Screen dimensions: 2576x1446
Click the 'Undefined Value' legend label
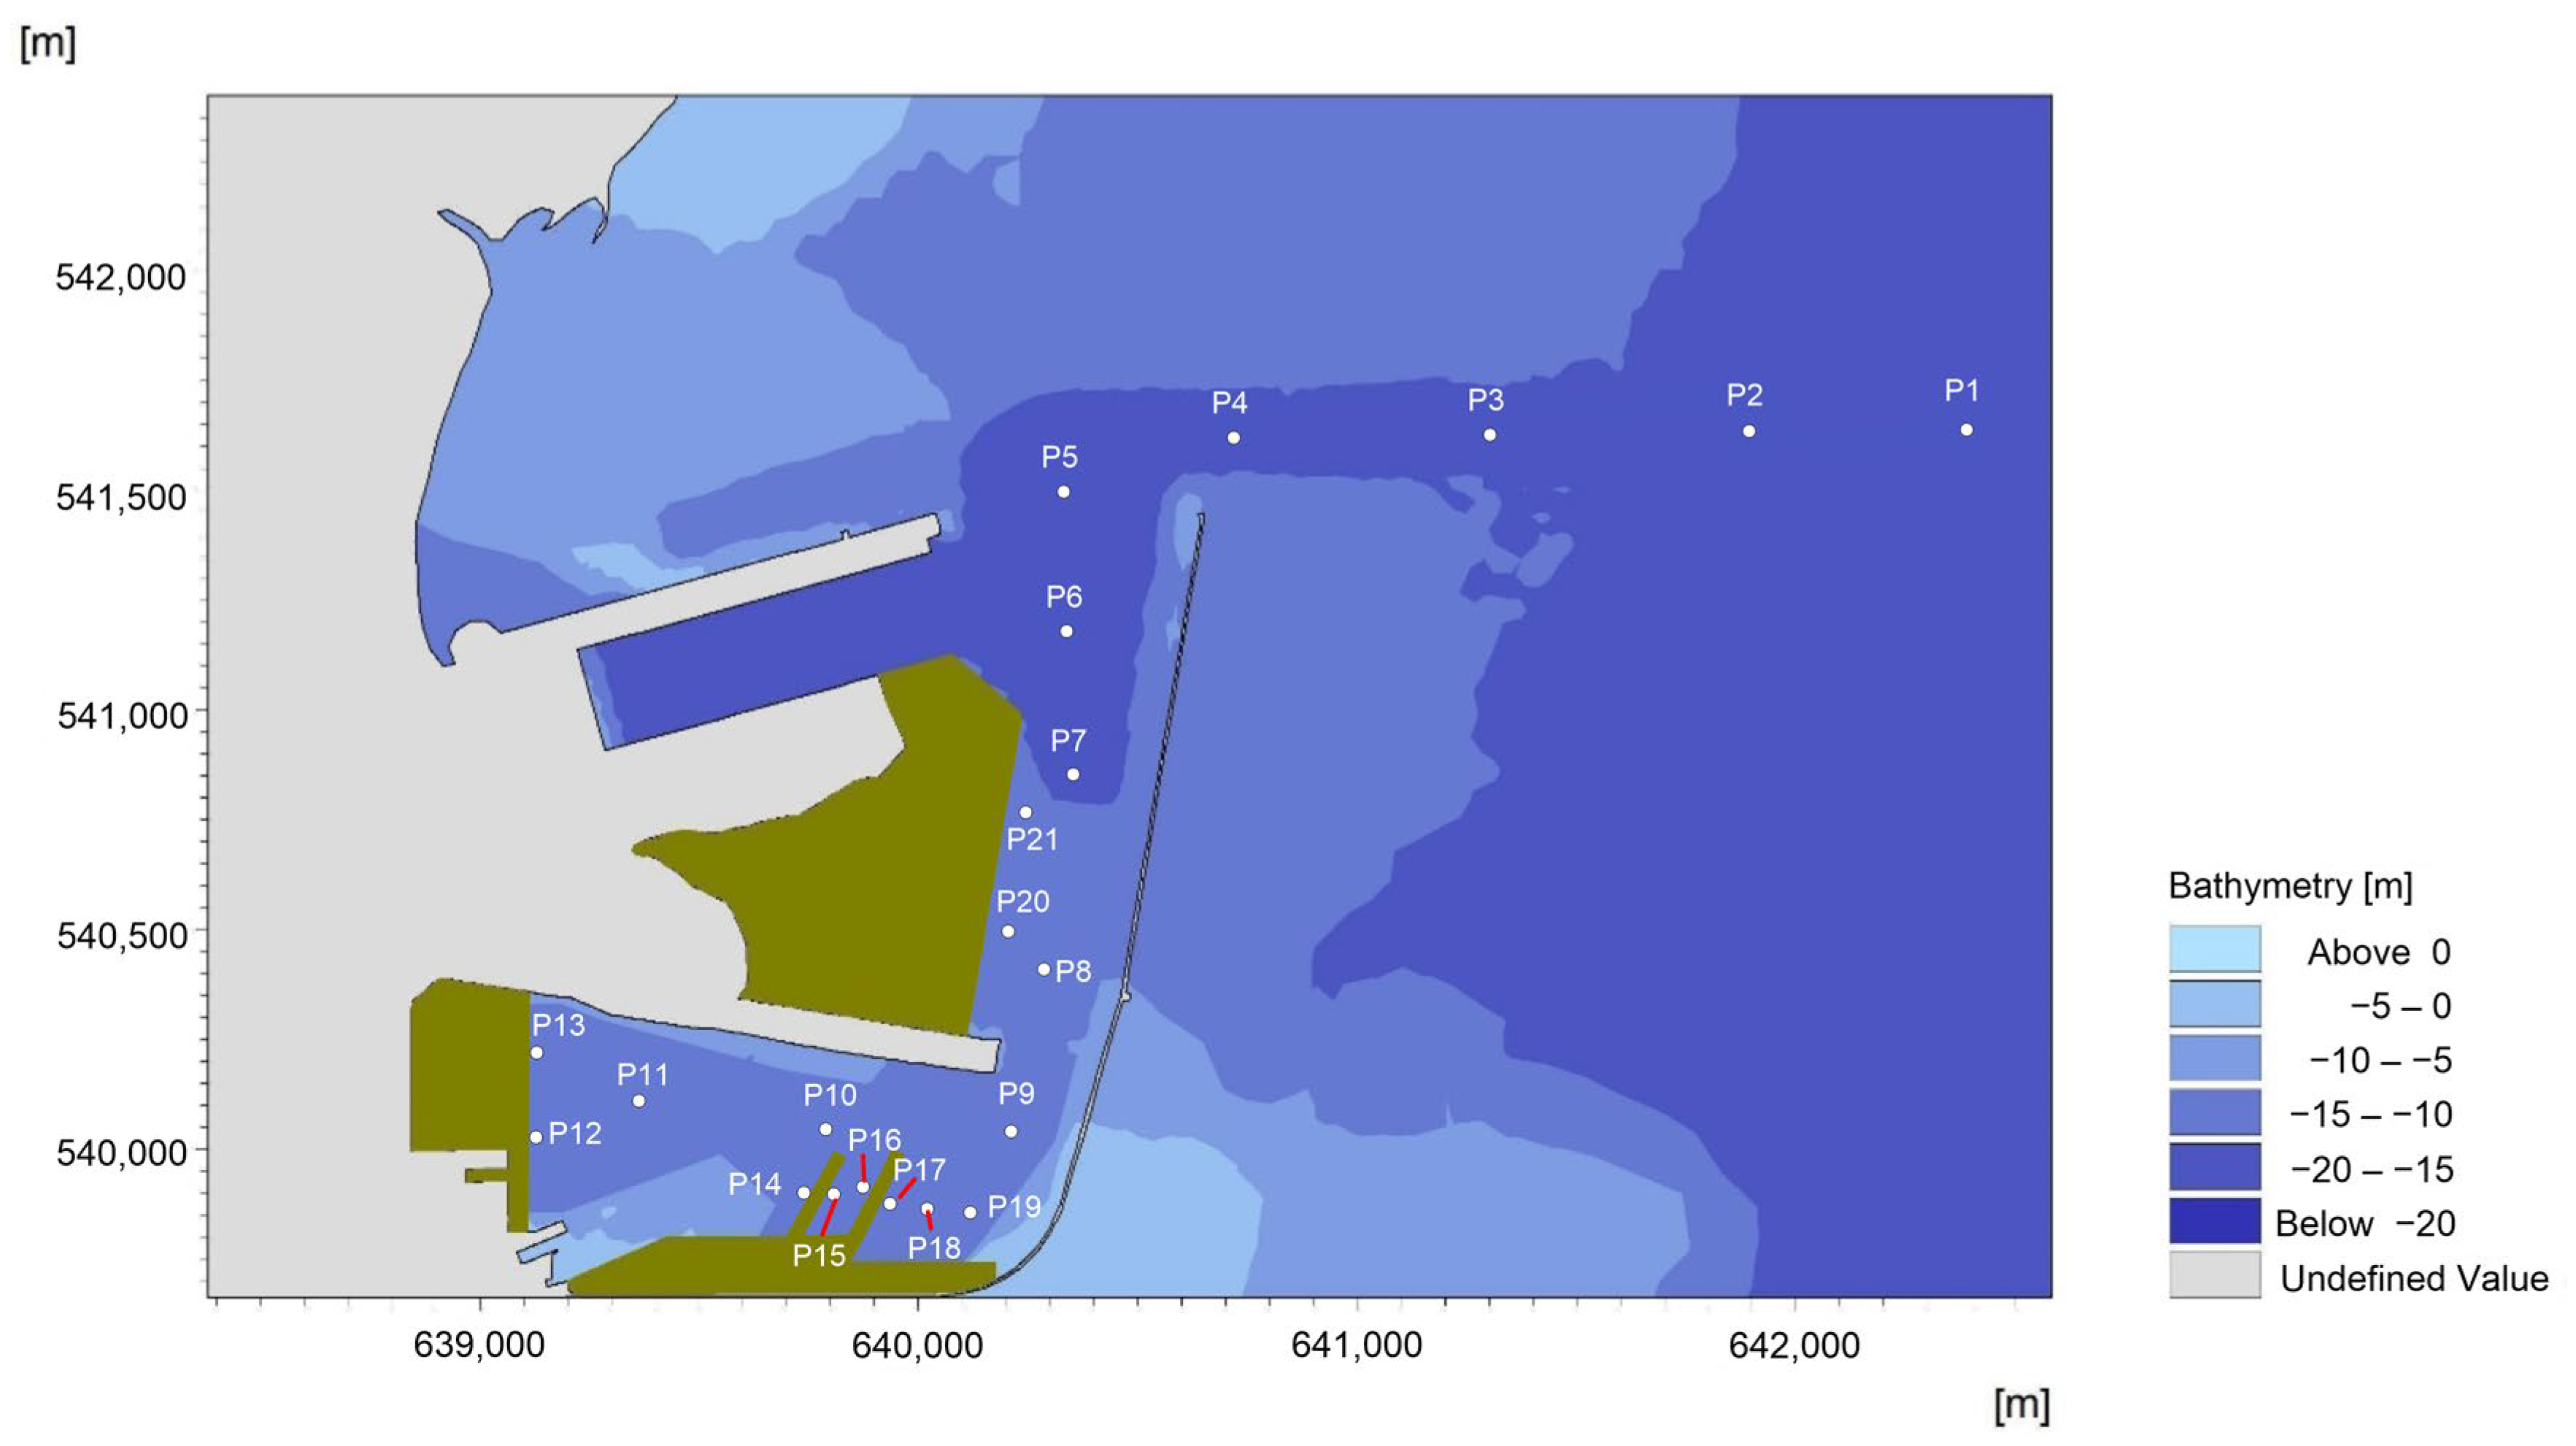(x=2414, y=1278)
